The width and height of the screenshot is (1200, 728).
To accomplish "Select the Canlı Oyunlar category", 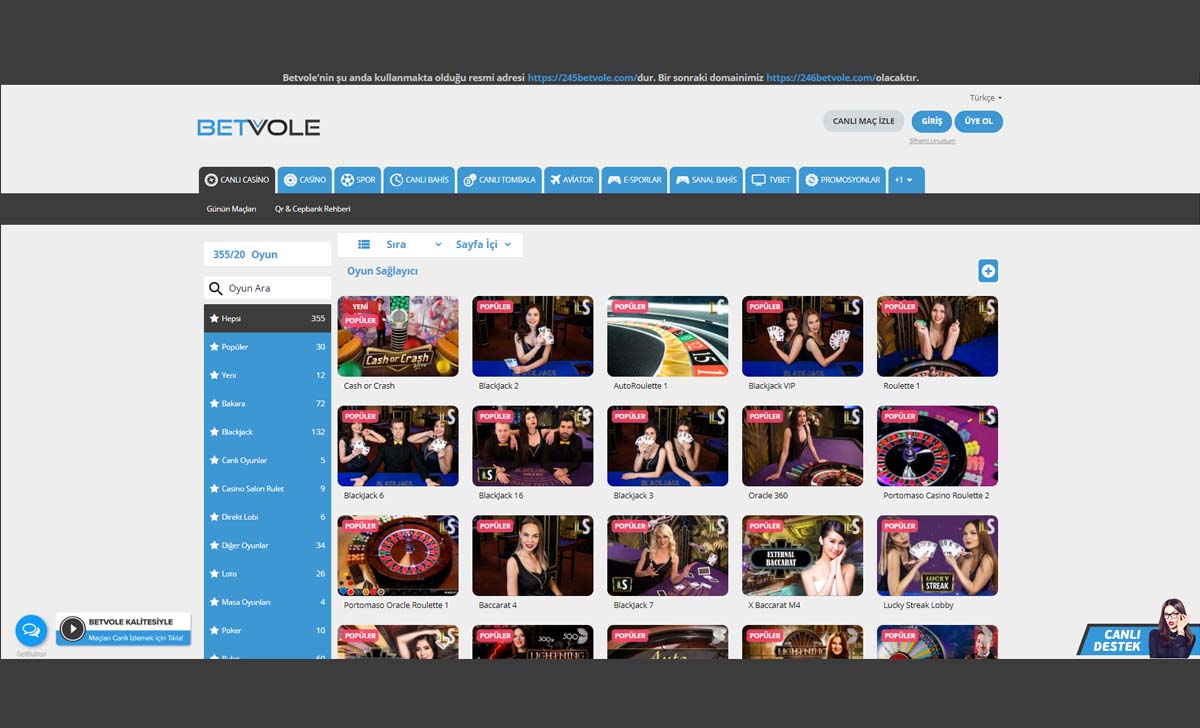I will point(267,460).
